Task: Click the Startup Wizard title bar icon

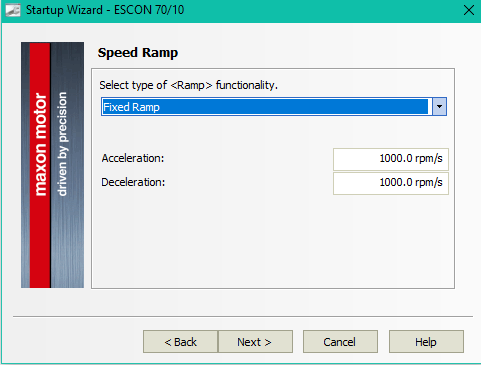Action: coord(13,10)
